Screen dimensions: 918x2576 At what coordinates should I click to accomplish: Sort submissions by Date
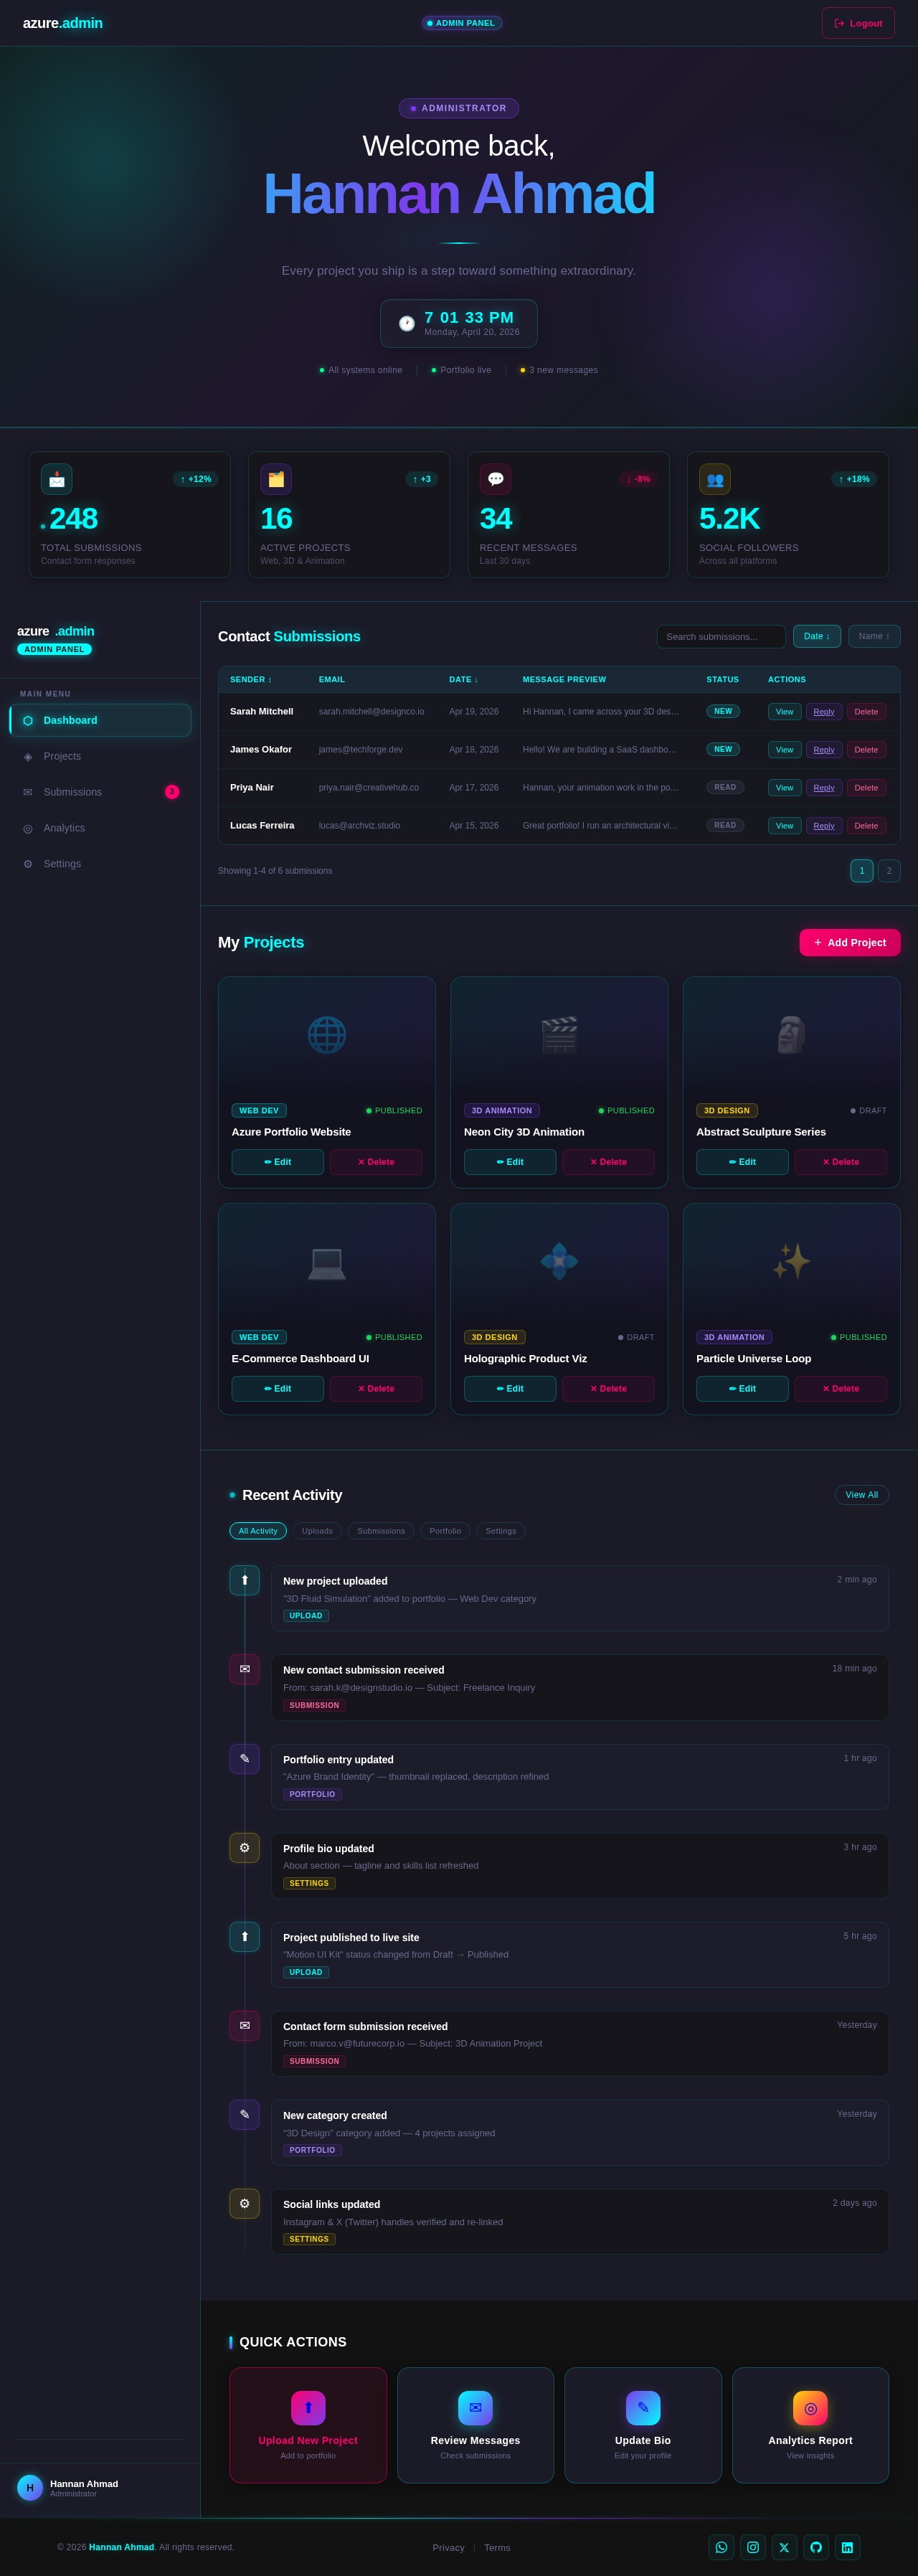coord(816,636)
